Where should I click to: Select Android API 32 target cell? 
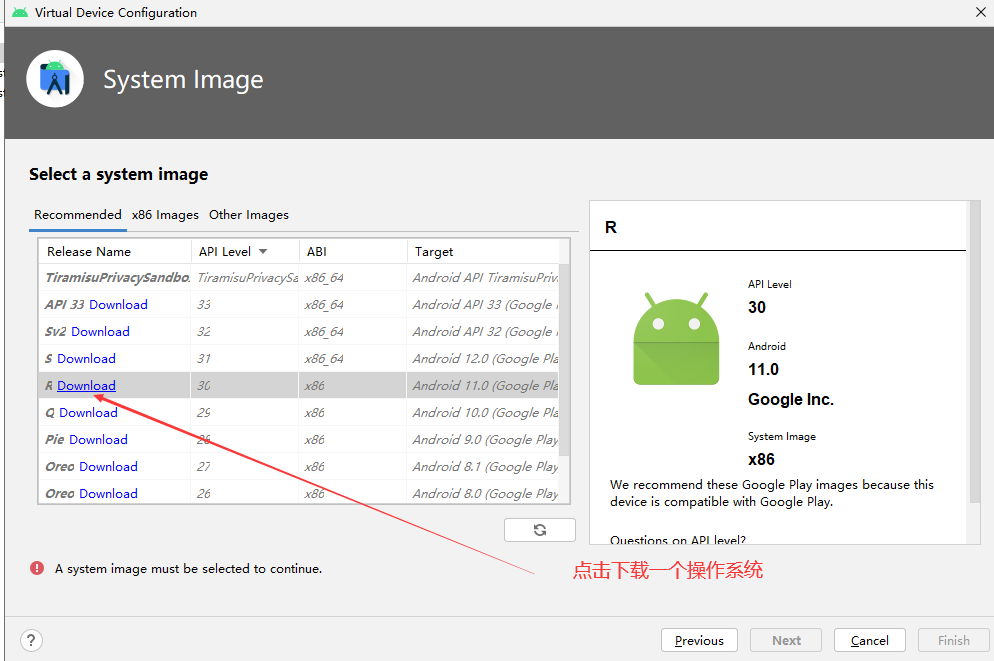tap(484, 332)
